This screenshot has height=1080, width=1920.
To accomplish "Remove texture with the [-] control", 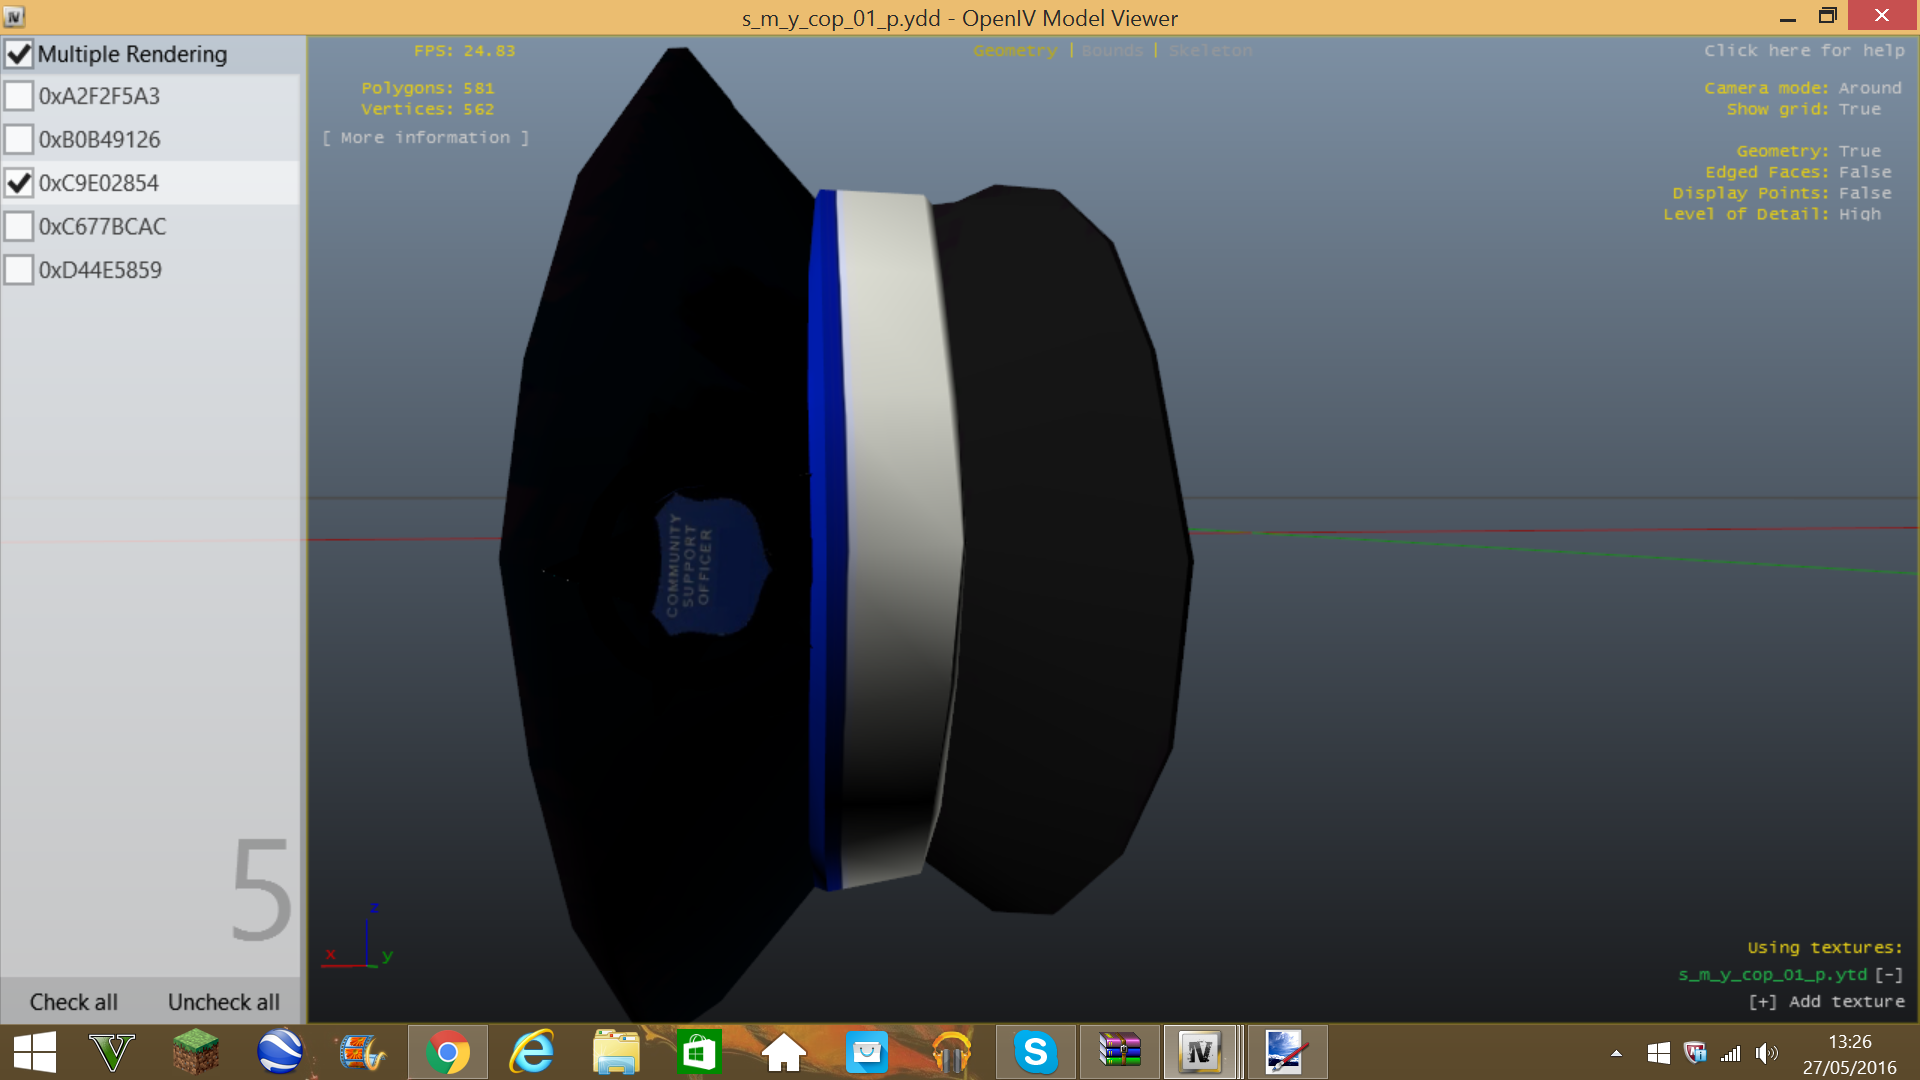I will pyautogui.click(x=1888, y=974).
